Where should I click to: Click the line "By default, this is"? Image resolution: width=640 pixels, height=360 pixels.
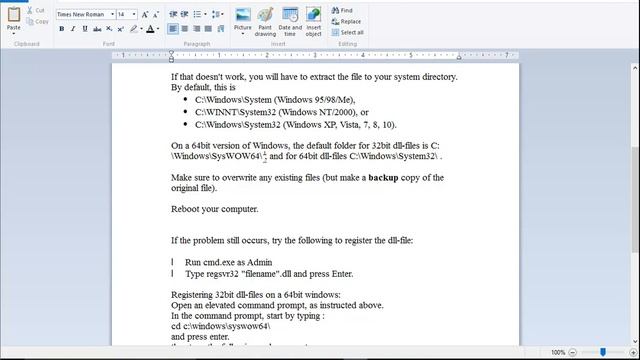(x=203, y=87)
